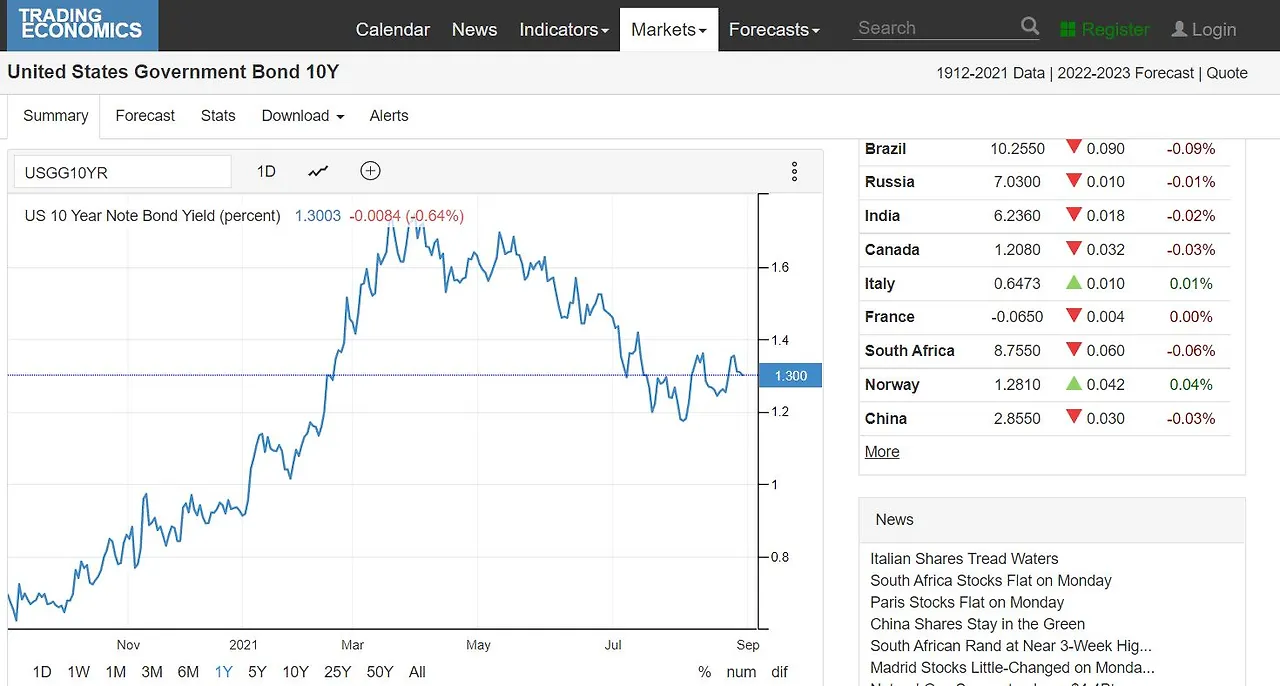Open the Download dropdown
1280x686 pixels.
coord(303,116)
